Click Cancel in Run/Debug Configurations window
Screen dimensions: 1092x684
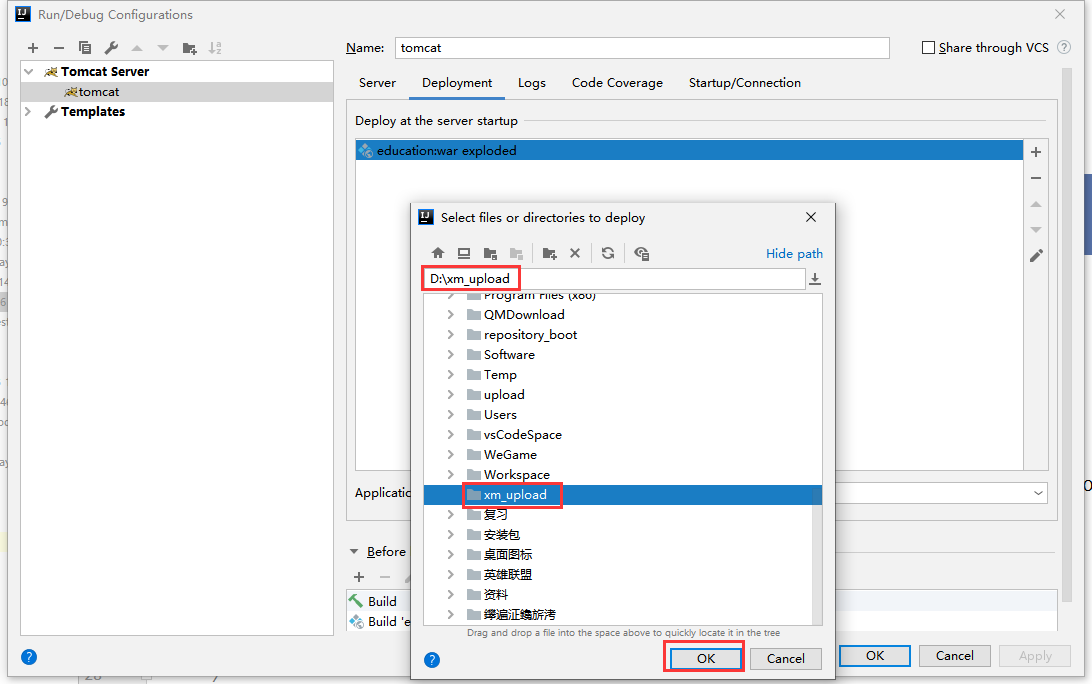click(x=954, y=655)
